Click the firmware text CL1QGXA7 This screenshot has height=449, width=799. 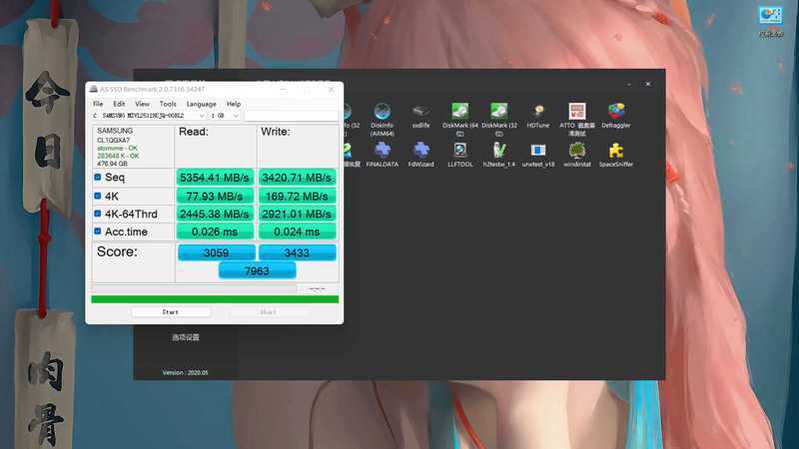(x=113, y=140)
